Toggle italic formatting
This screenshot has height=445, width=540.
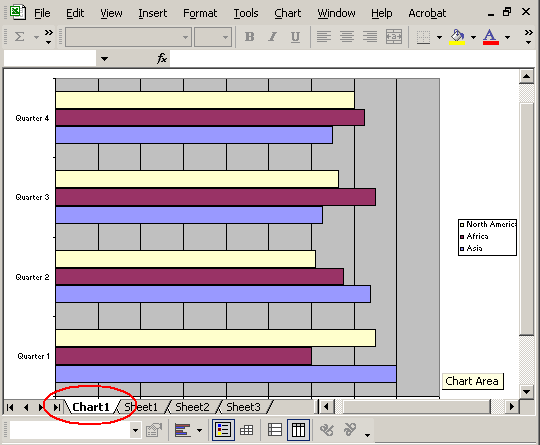pyautogui.click(x=272, y=37)
